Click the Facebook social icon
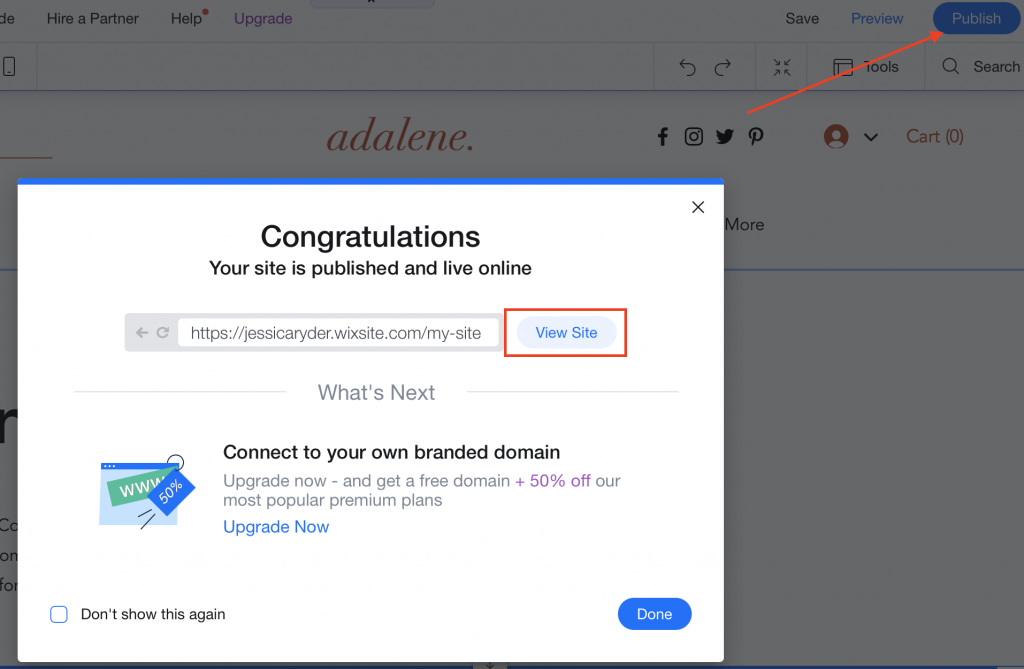The width and height of the screenshot is (1024, 669). (662, 136)
